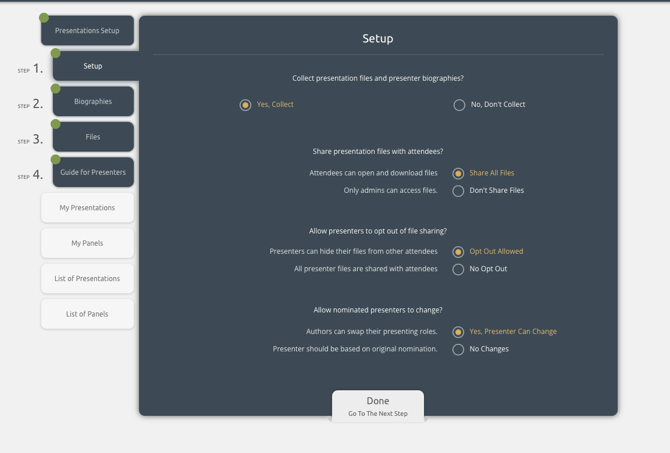Viewport: 670px width, 453px height.
Task: Choose Don't Share Files option
Action: coord(458,191)
